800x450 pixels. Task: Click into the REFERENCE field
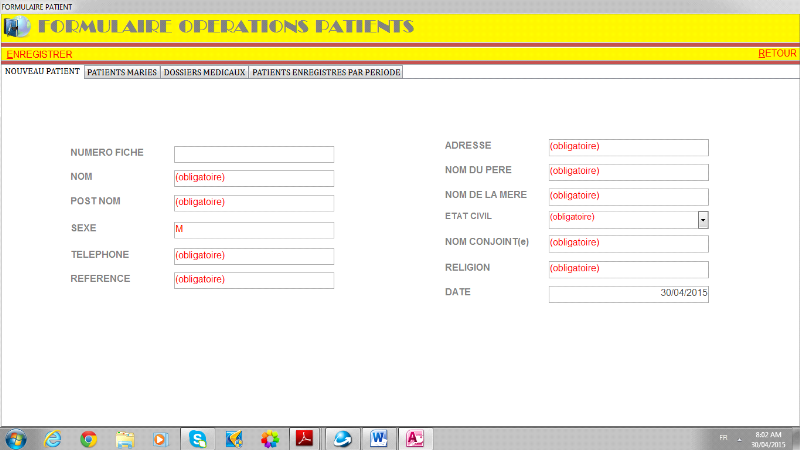click(x=254, y=280)
